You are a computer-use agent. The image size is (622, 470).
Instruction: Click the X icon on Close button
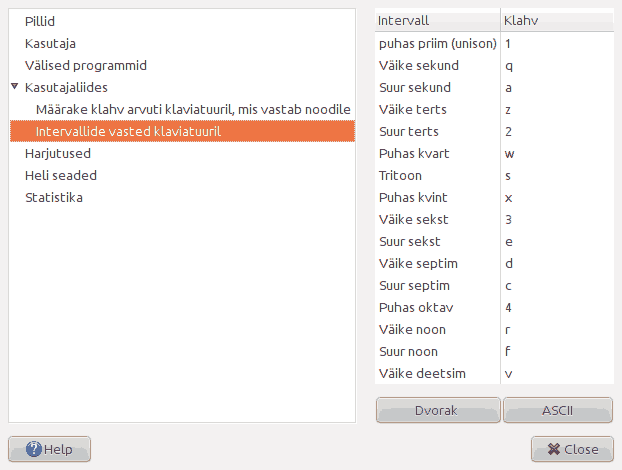coord(553,449)
